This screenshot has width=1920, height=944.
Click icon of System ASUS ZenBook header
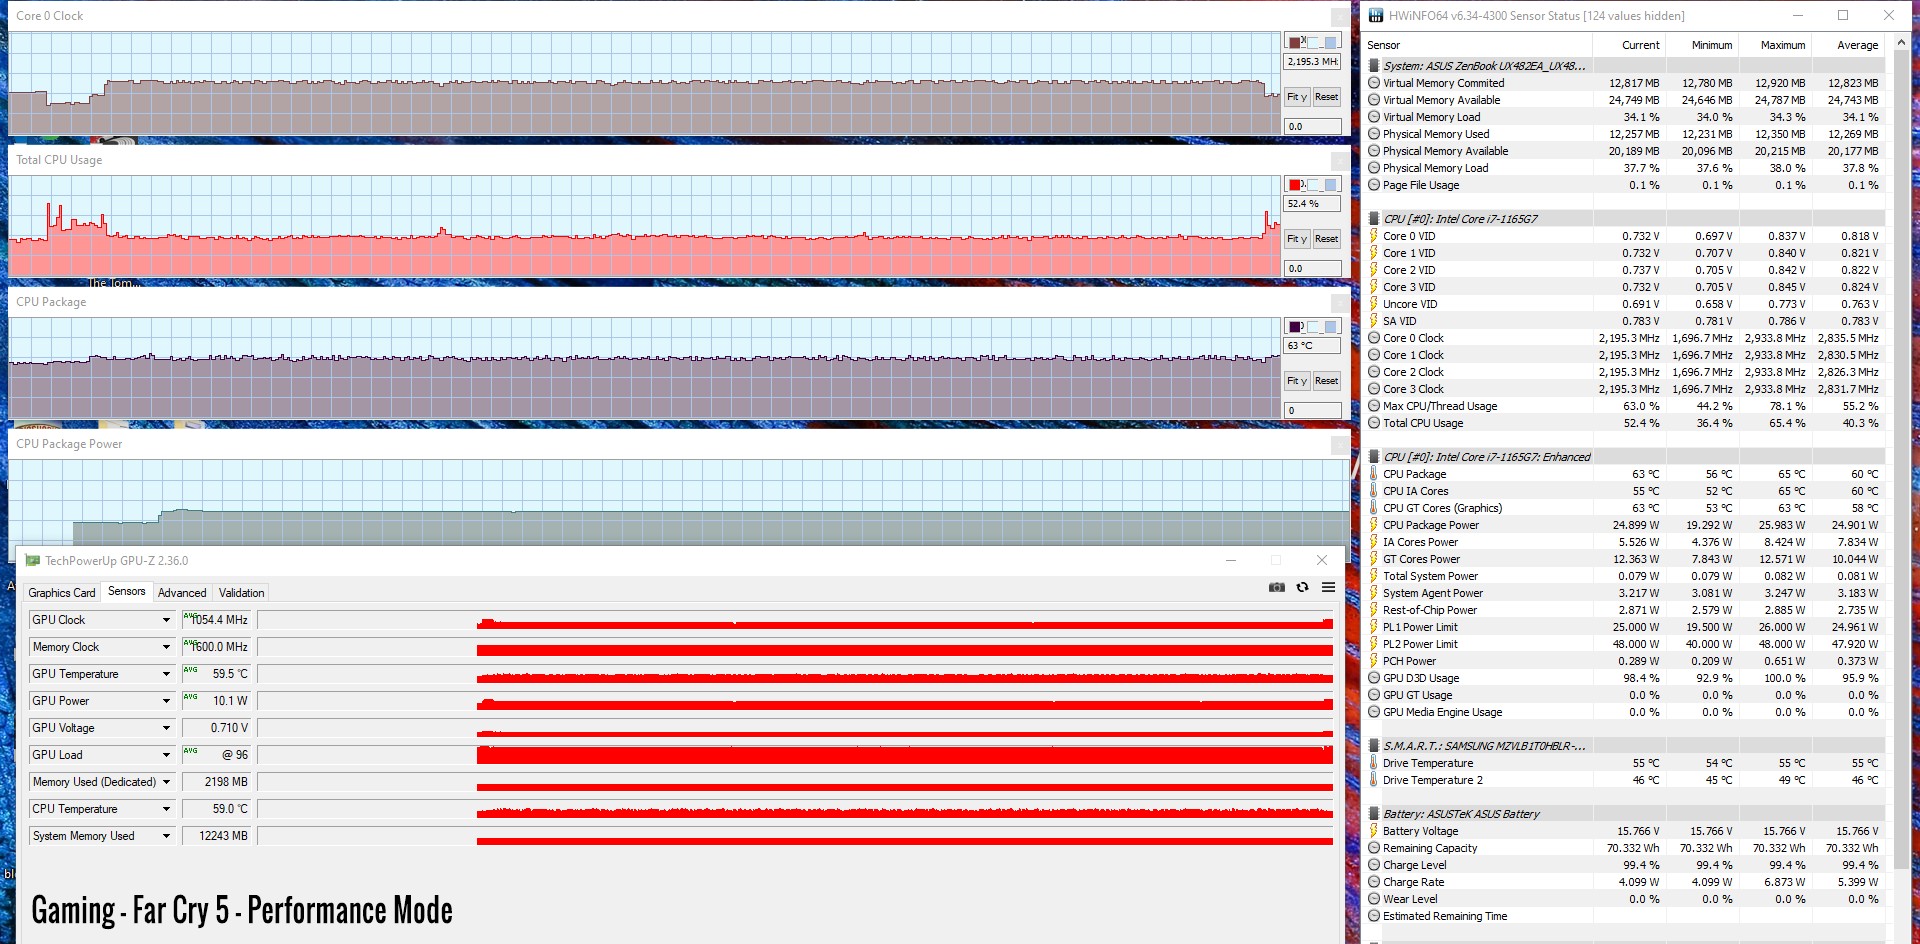pyautogui.click(x=1374, y=66)
